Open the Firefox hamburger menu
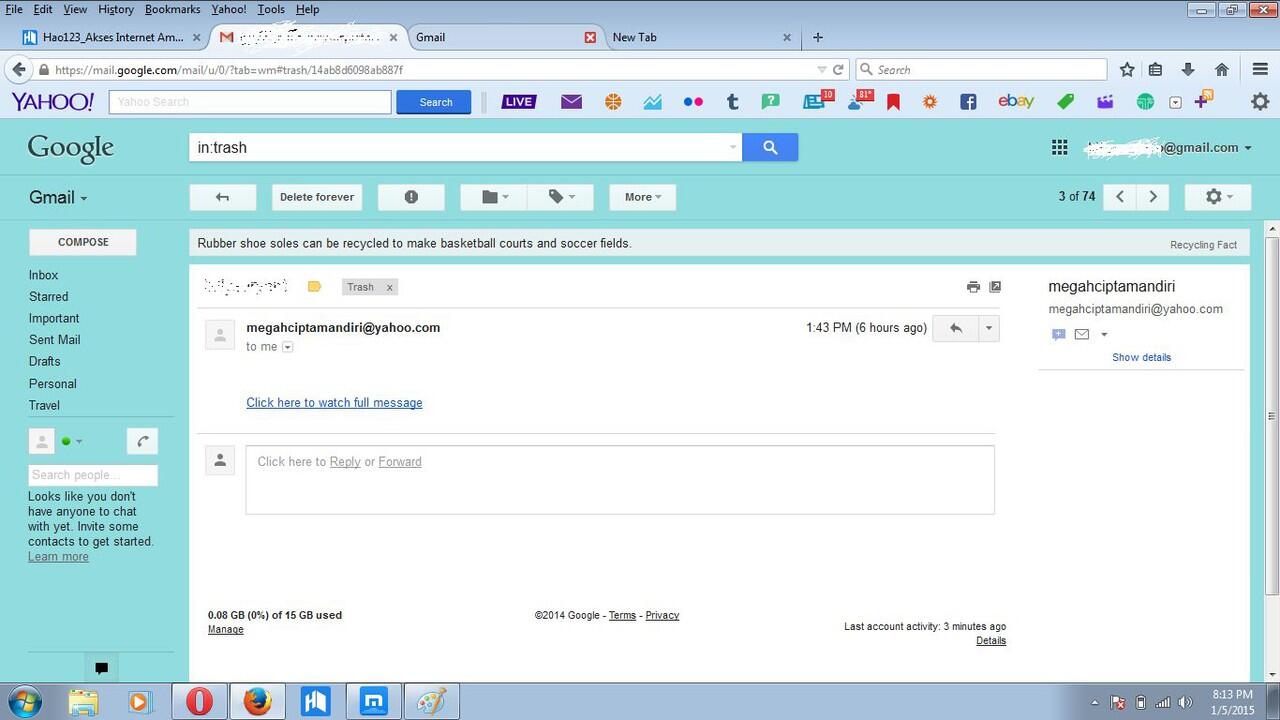 pos(1260,70)
